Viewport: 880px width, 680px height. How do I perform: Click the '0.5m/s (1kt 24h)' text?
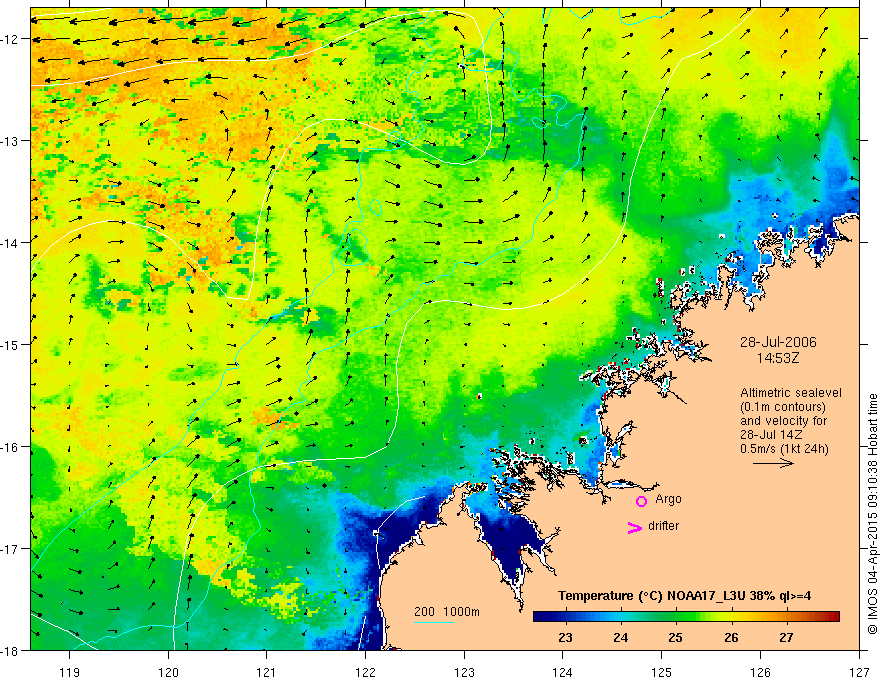pyautogui.click(x=784, y=448)
